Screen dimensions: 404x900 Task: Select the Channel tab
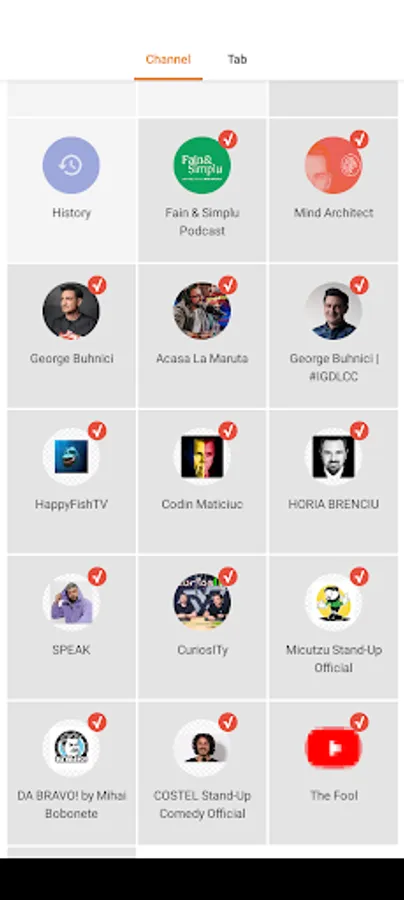click(x=168, y=59)
